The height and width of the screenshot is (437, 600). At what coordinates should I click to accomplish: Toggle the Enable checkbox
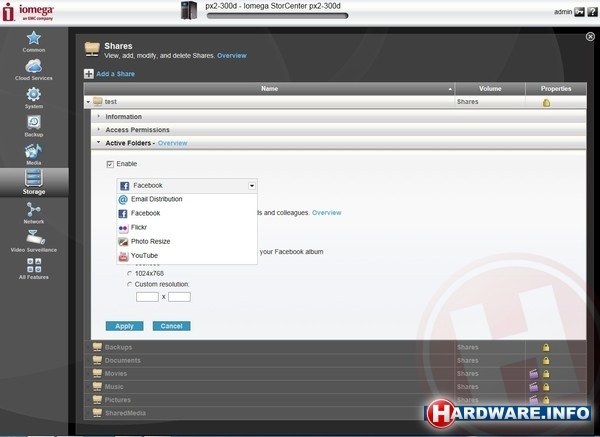[110, 164]
